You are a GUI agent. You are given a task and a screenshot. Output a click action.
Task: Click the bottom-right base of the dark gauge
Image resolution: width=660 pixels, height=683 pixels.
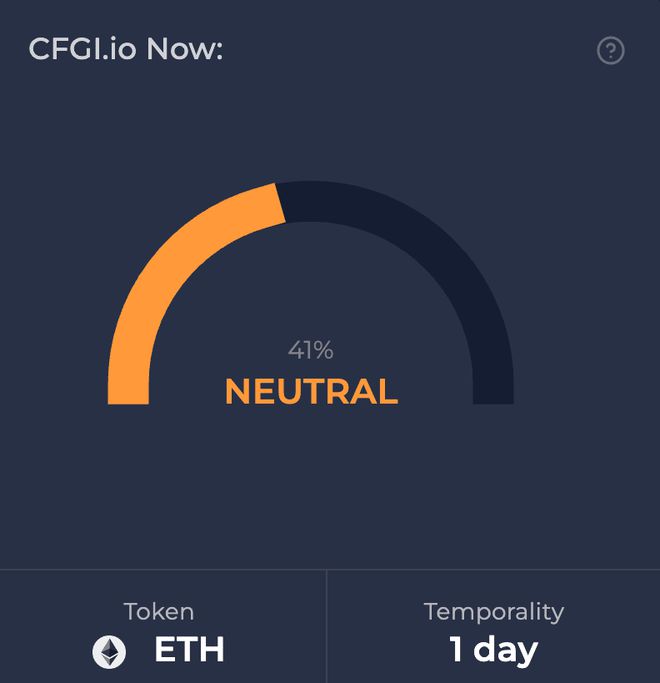coord(493,396)
